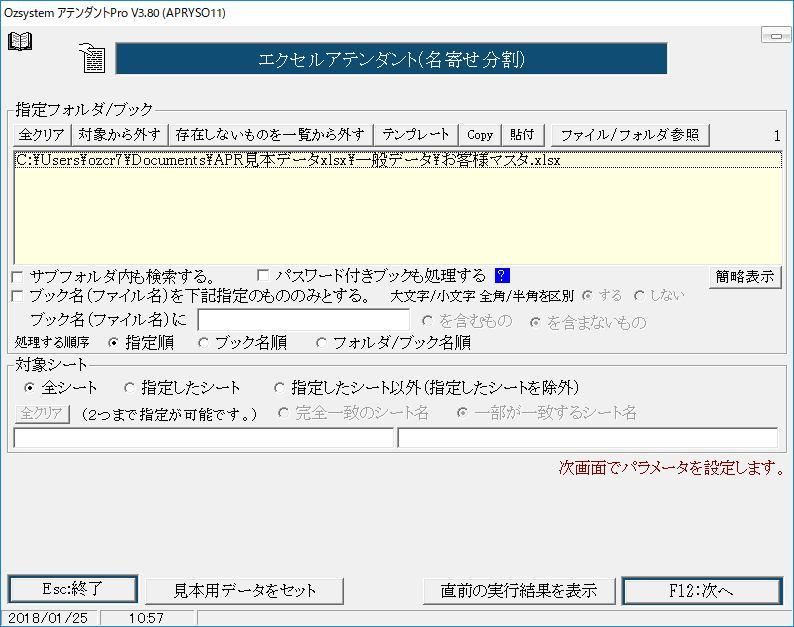Click the 簡略表示 button
Viewport: 794px width, 627px height.
(x=745, y=277)
